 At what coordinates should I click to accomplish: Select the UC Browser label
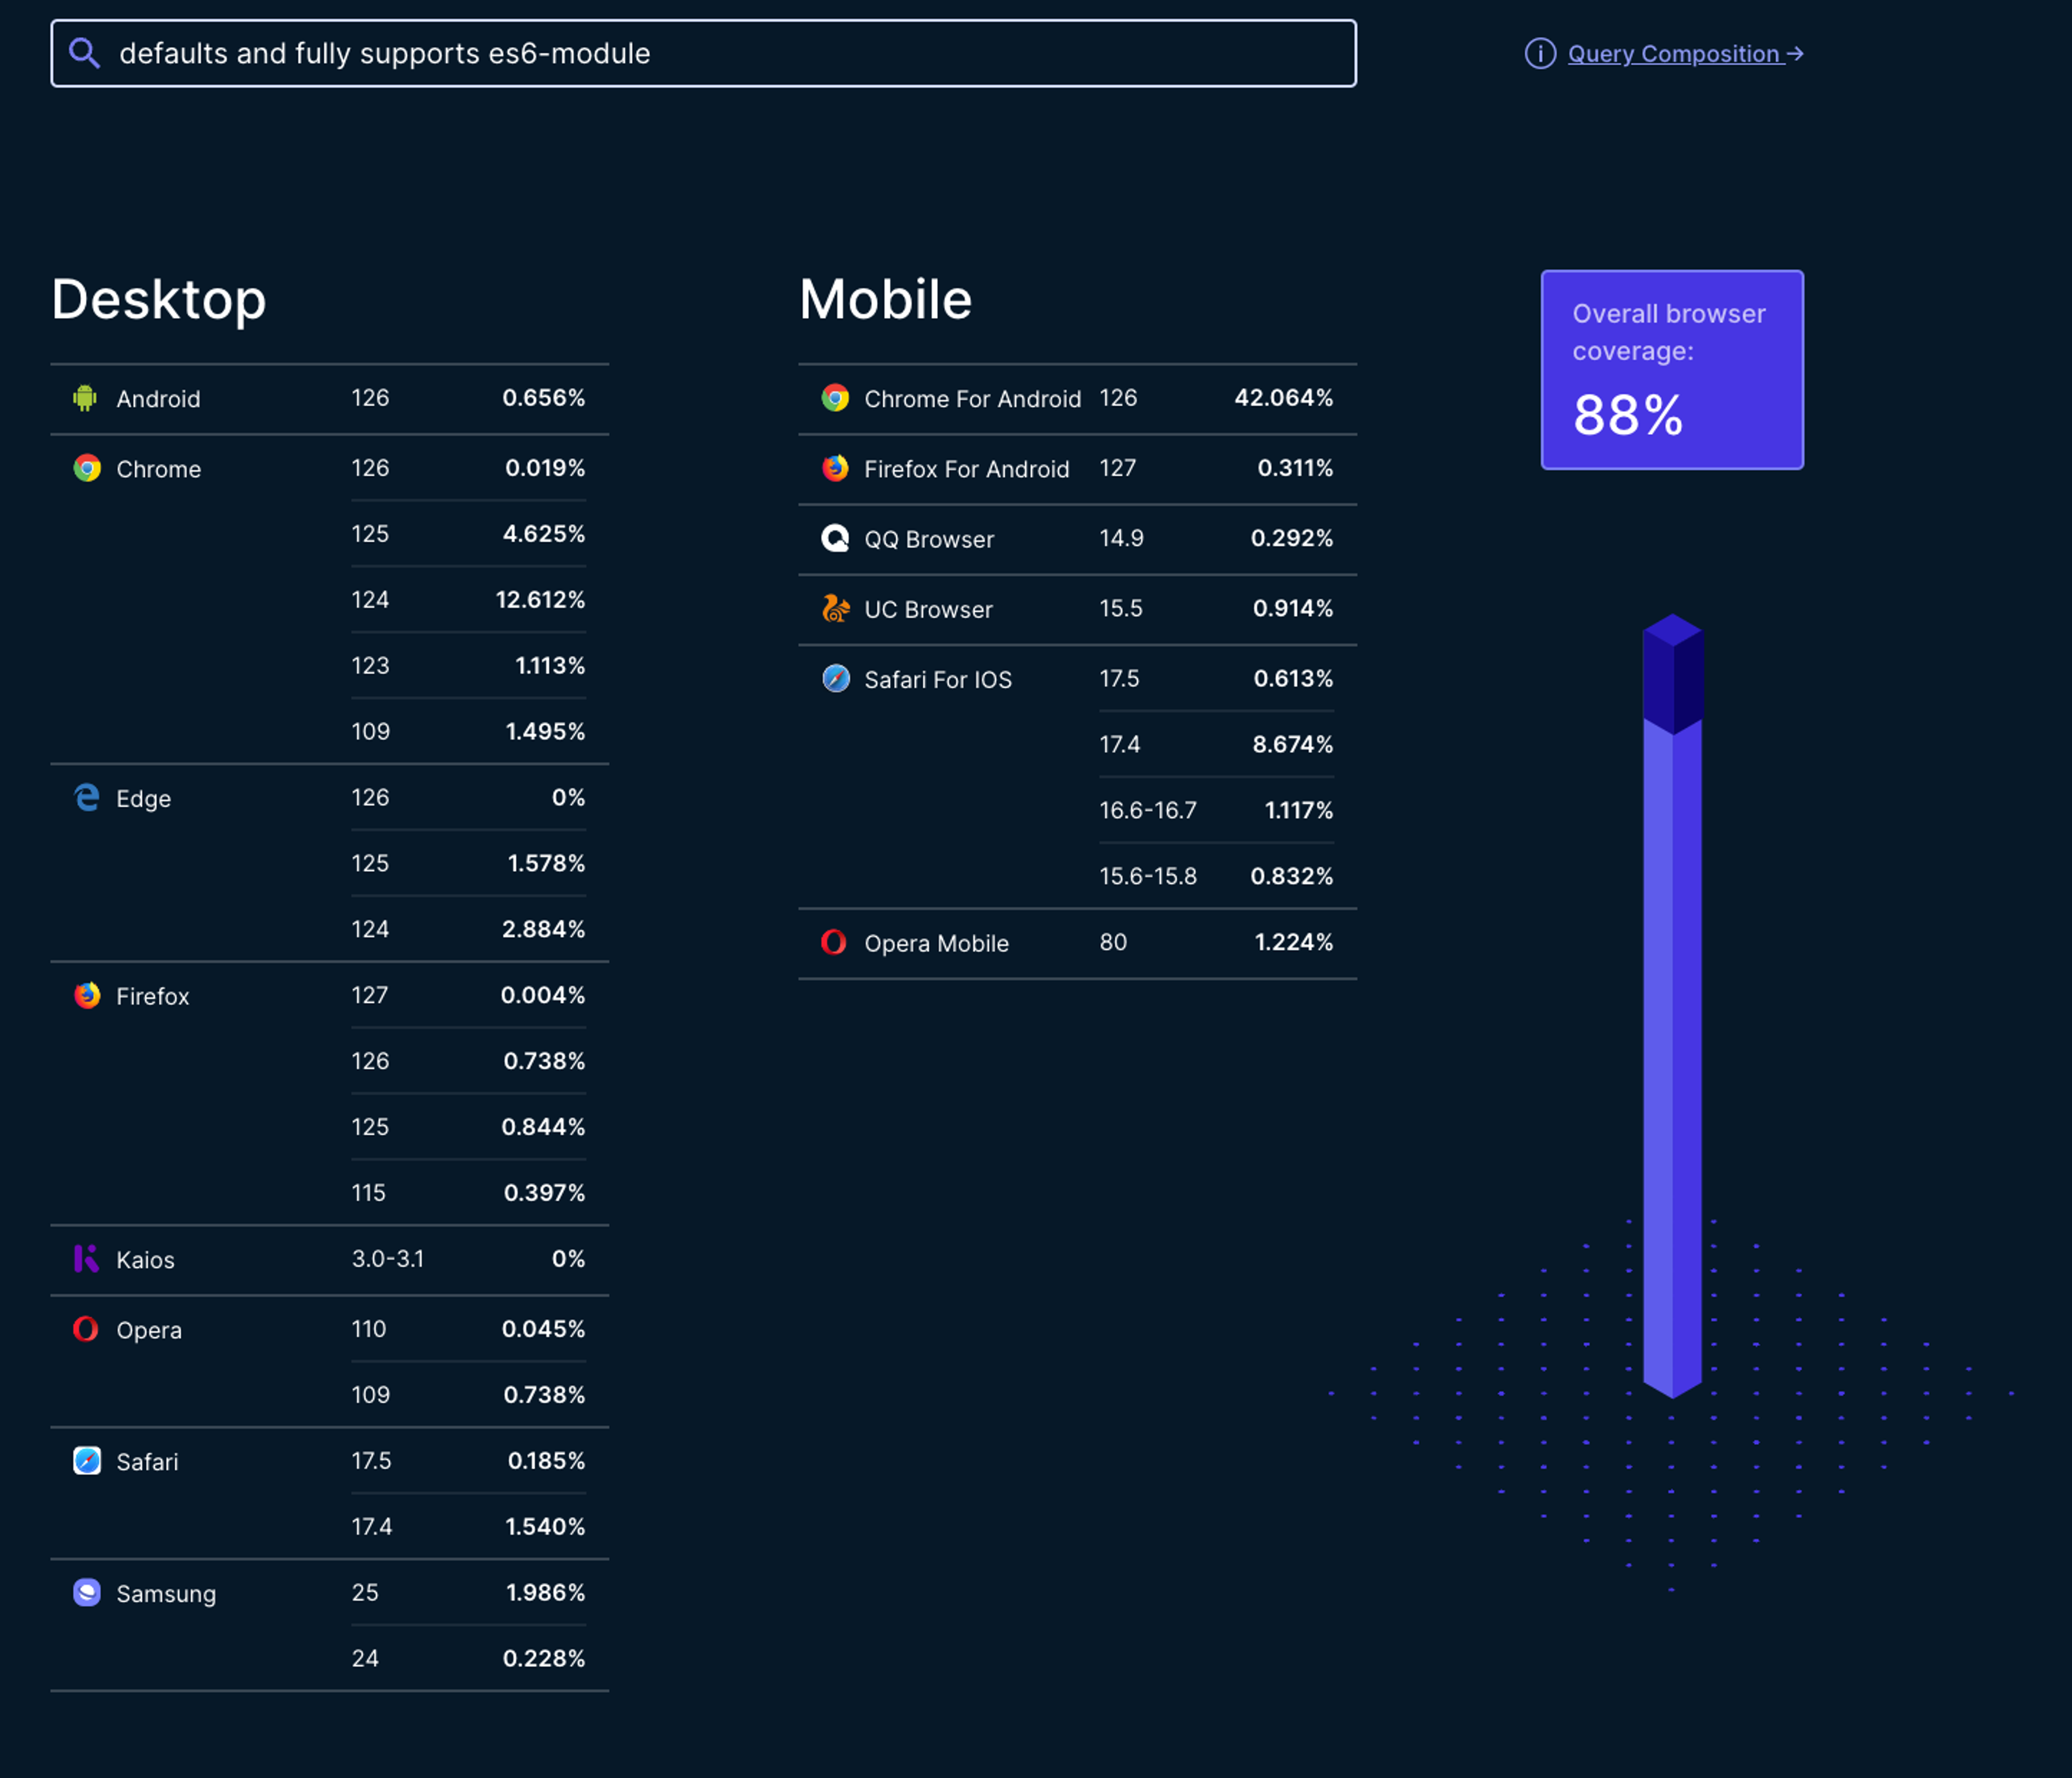[928, 609]
